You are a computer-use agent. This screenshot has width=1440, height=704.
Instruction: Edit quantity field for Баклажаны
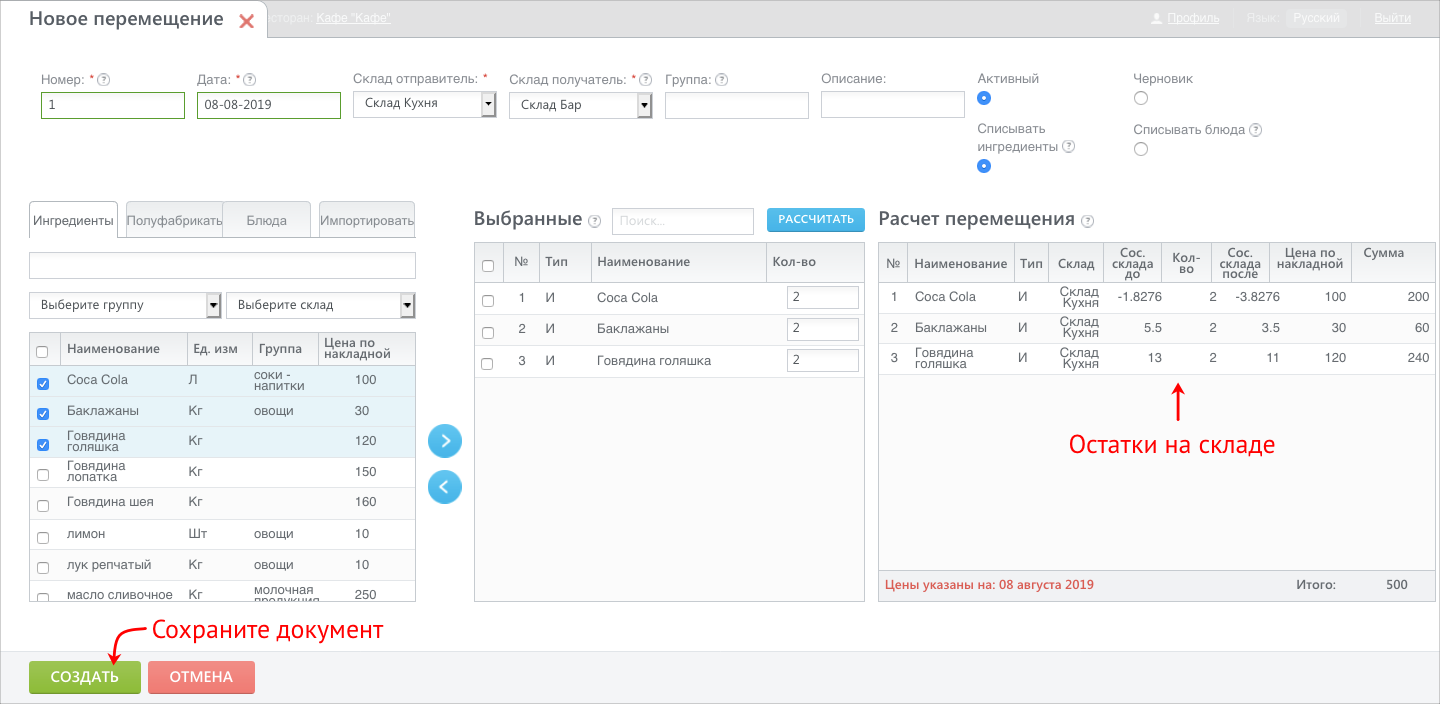click(823, 328)
